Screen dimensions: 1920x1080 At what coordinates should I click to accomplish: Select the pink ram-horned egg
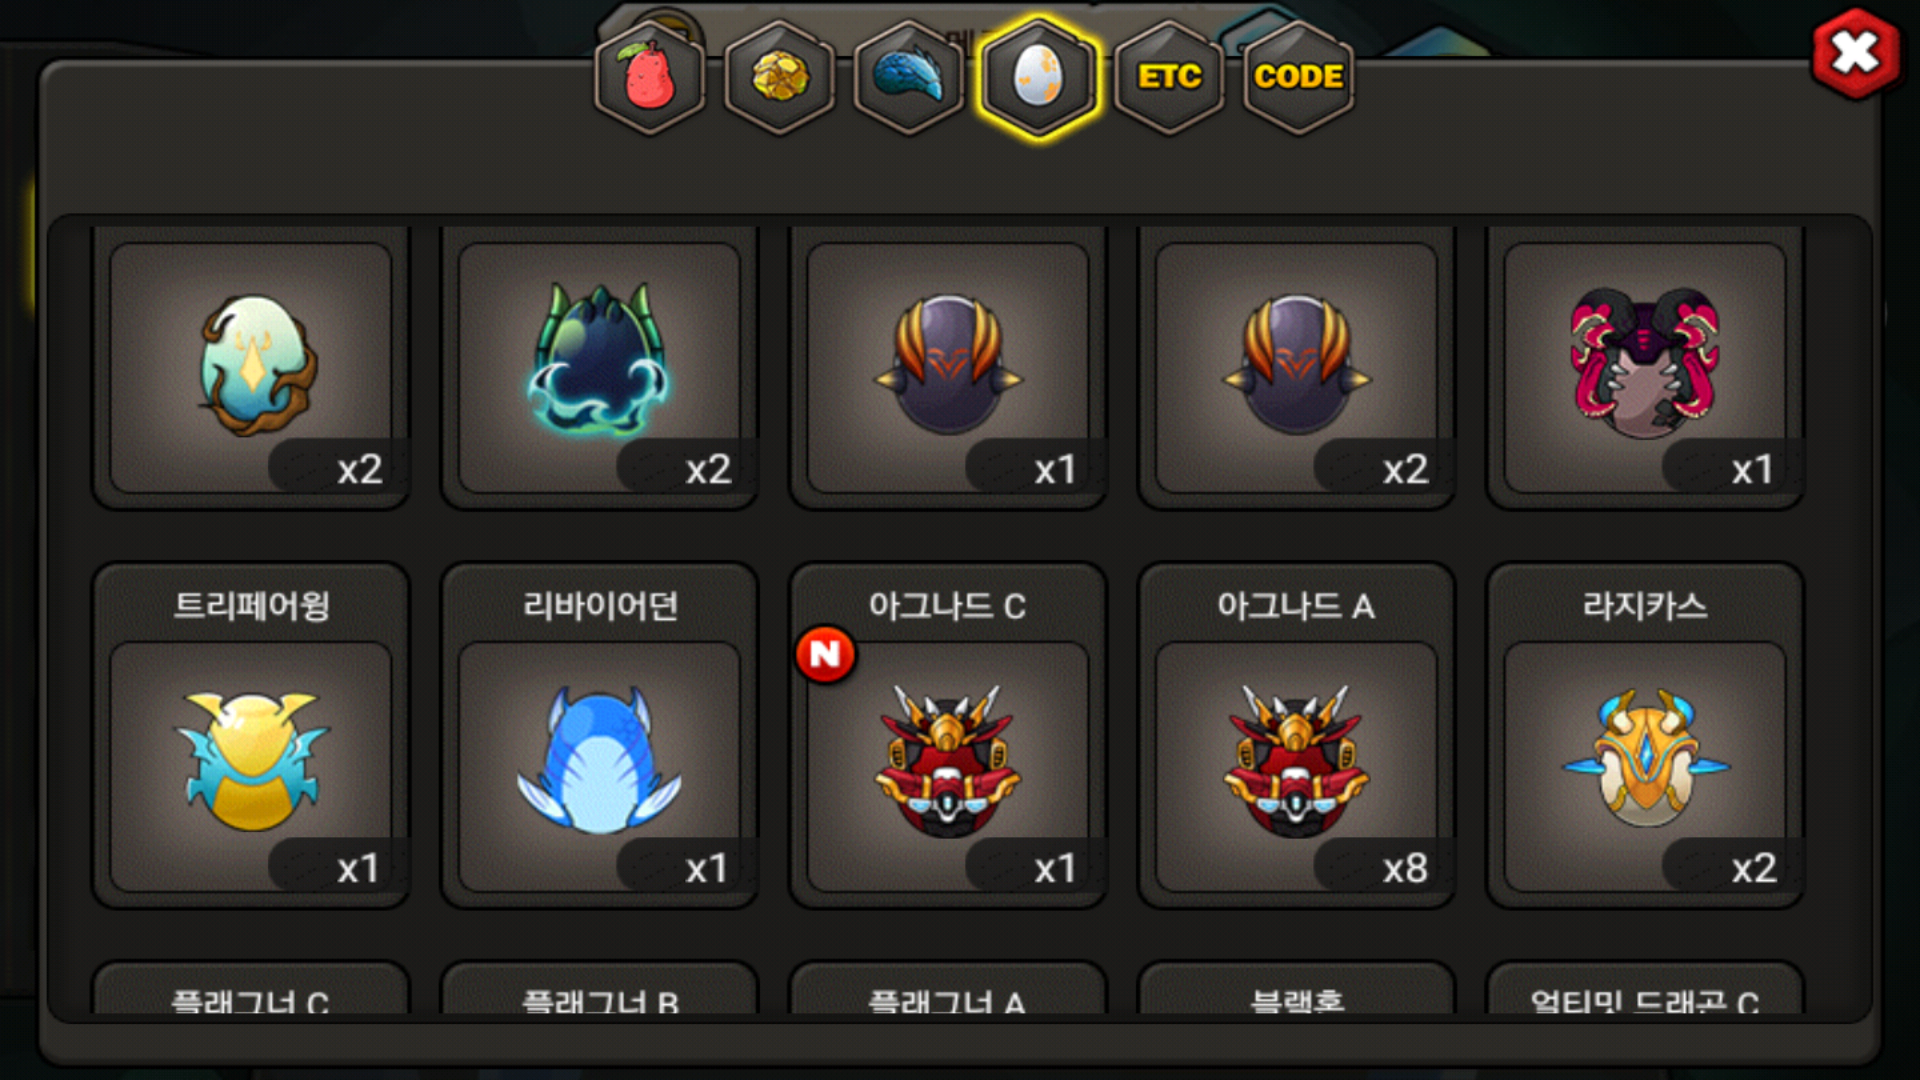(1645, 367)
